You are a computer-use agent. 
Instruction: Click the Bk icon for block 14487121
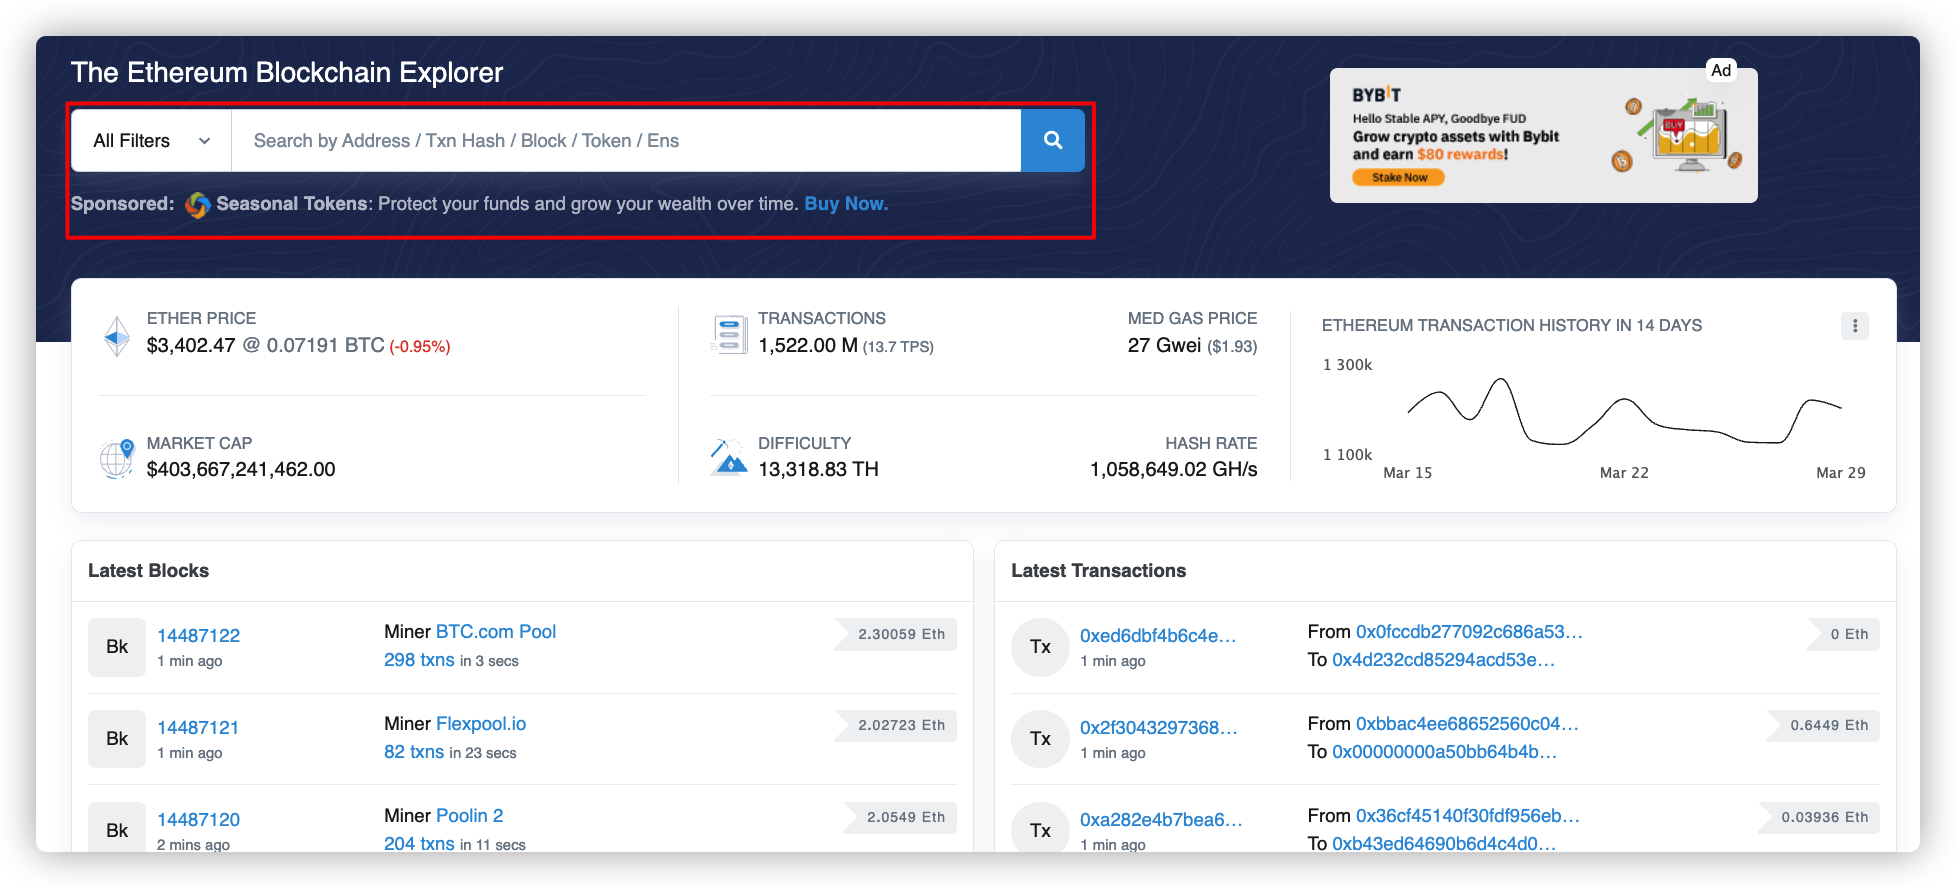click(x=117, y=739)
